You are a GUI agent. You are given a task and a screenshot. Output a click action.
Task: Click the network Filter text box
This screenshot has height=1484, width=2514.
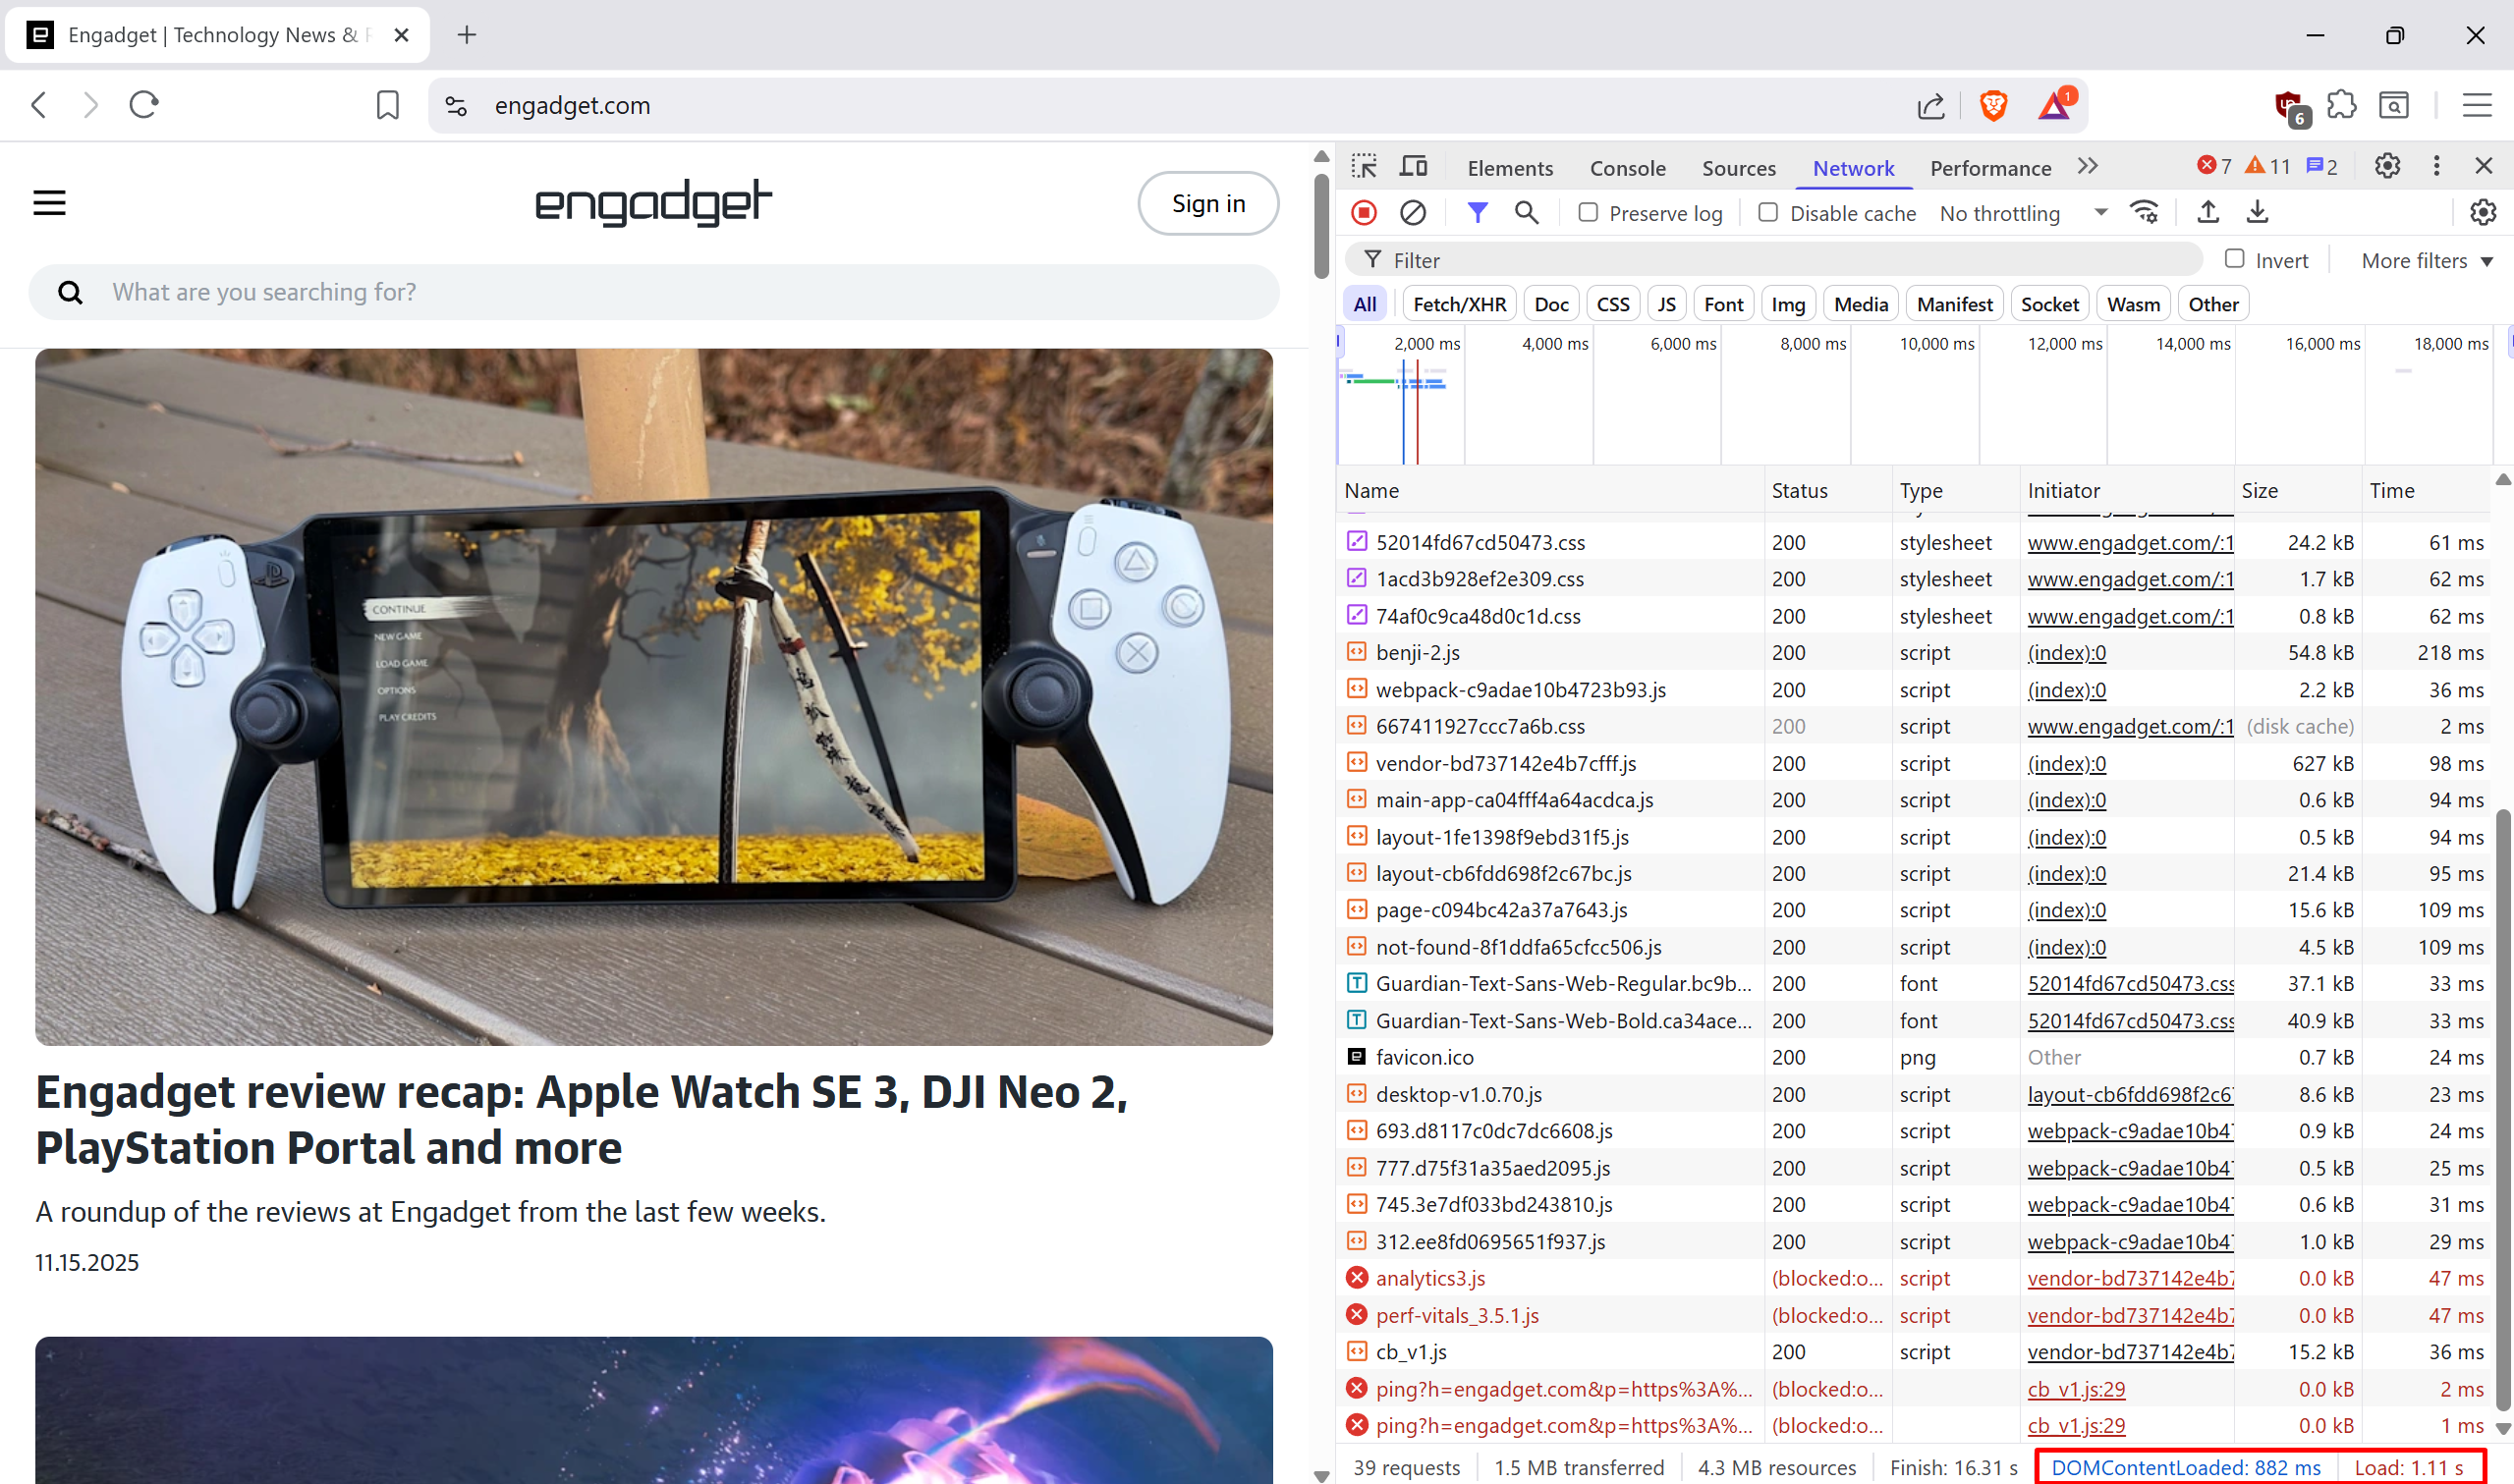coord(1773,260)
